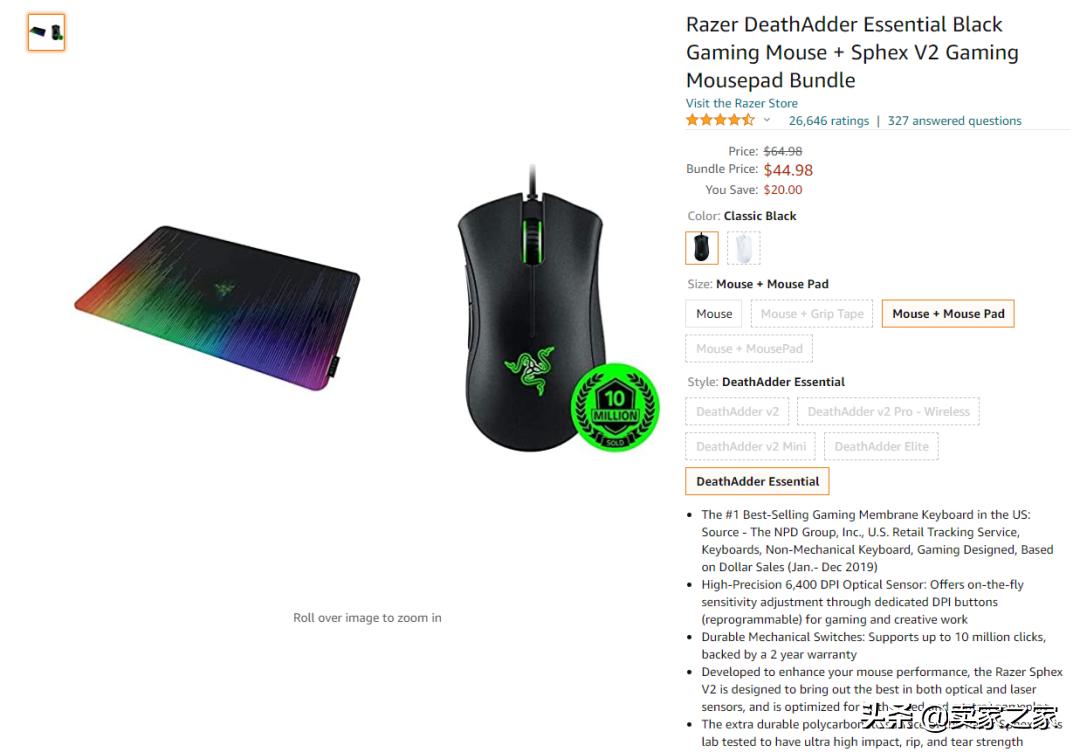The width and height of the screenshot is (1080, 752).
Task: Select Mouse + Mouse Pad option
Action: (x=948, y=313)
